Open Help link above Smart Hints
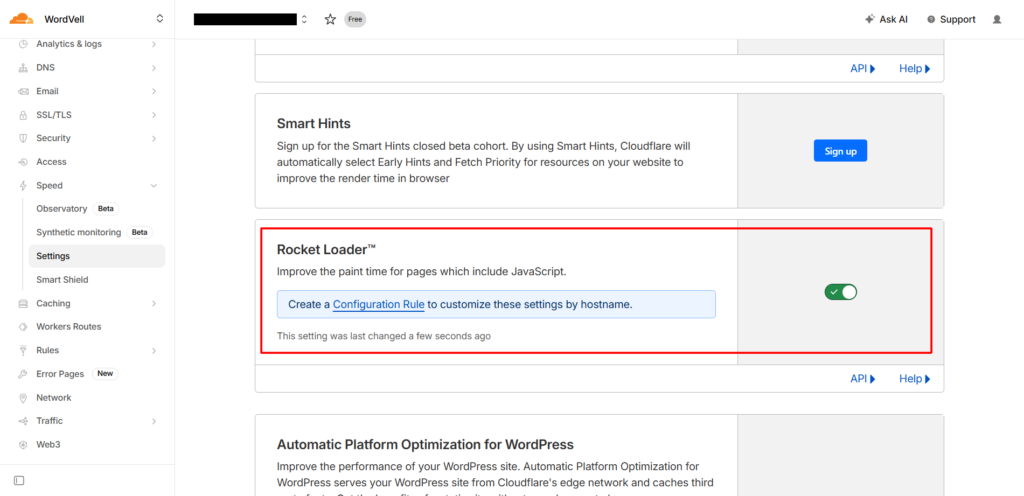 coord(914,69)
